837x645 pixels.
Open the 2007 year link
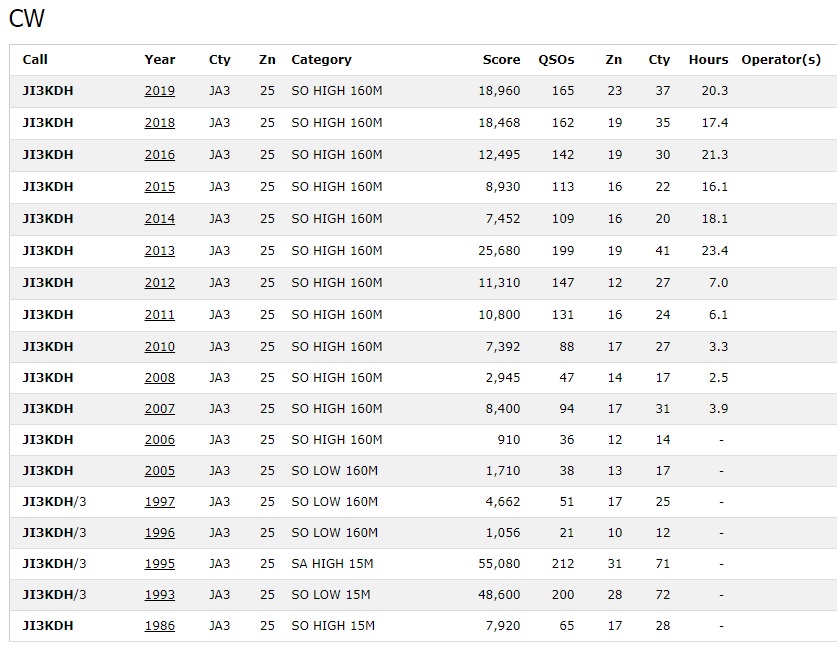click(x=160, y=409)
